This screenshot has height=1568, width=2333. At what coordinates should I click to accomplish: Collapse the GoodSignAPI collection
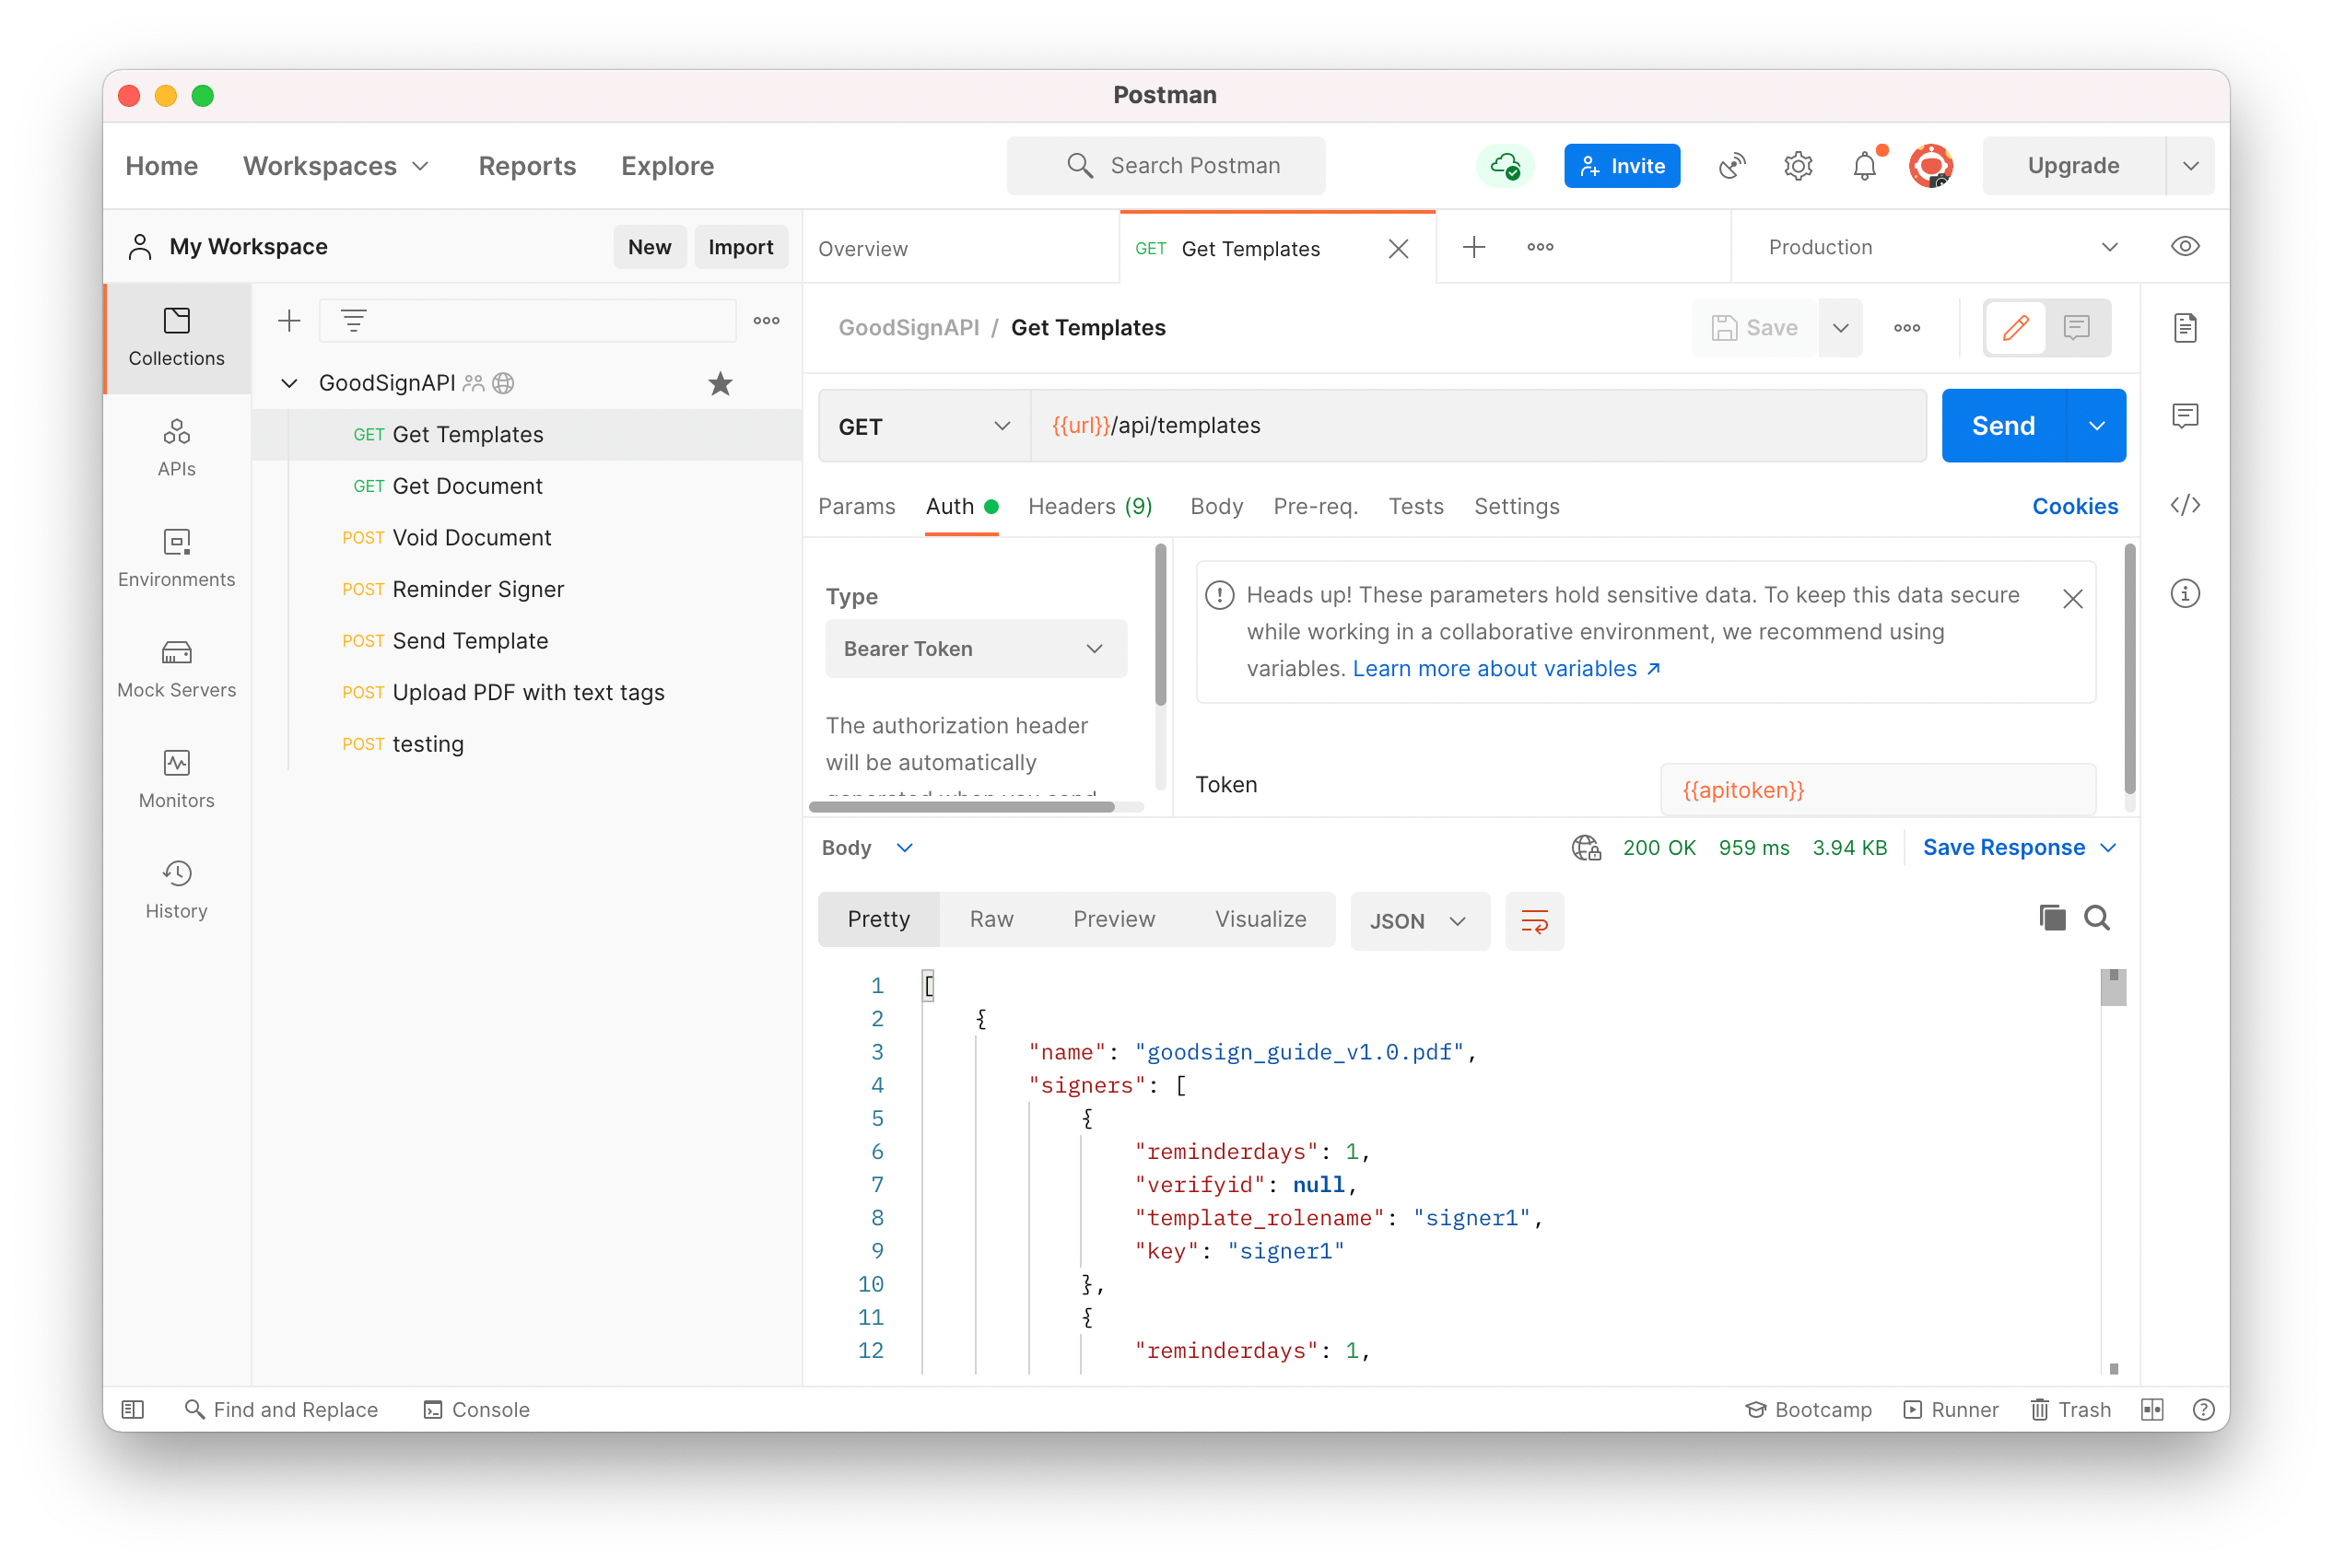pyautogui.click(x=289, y=383)
